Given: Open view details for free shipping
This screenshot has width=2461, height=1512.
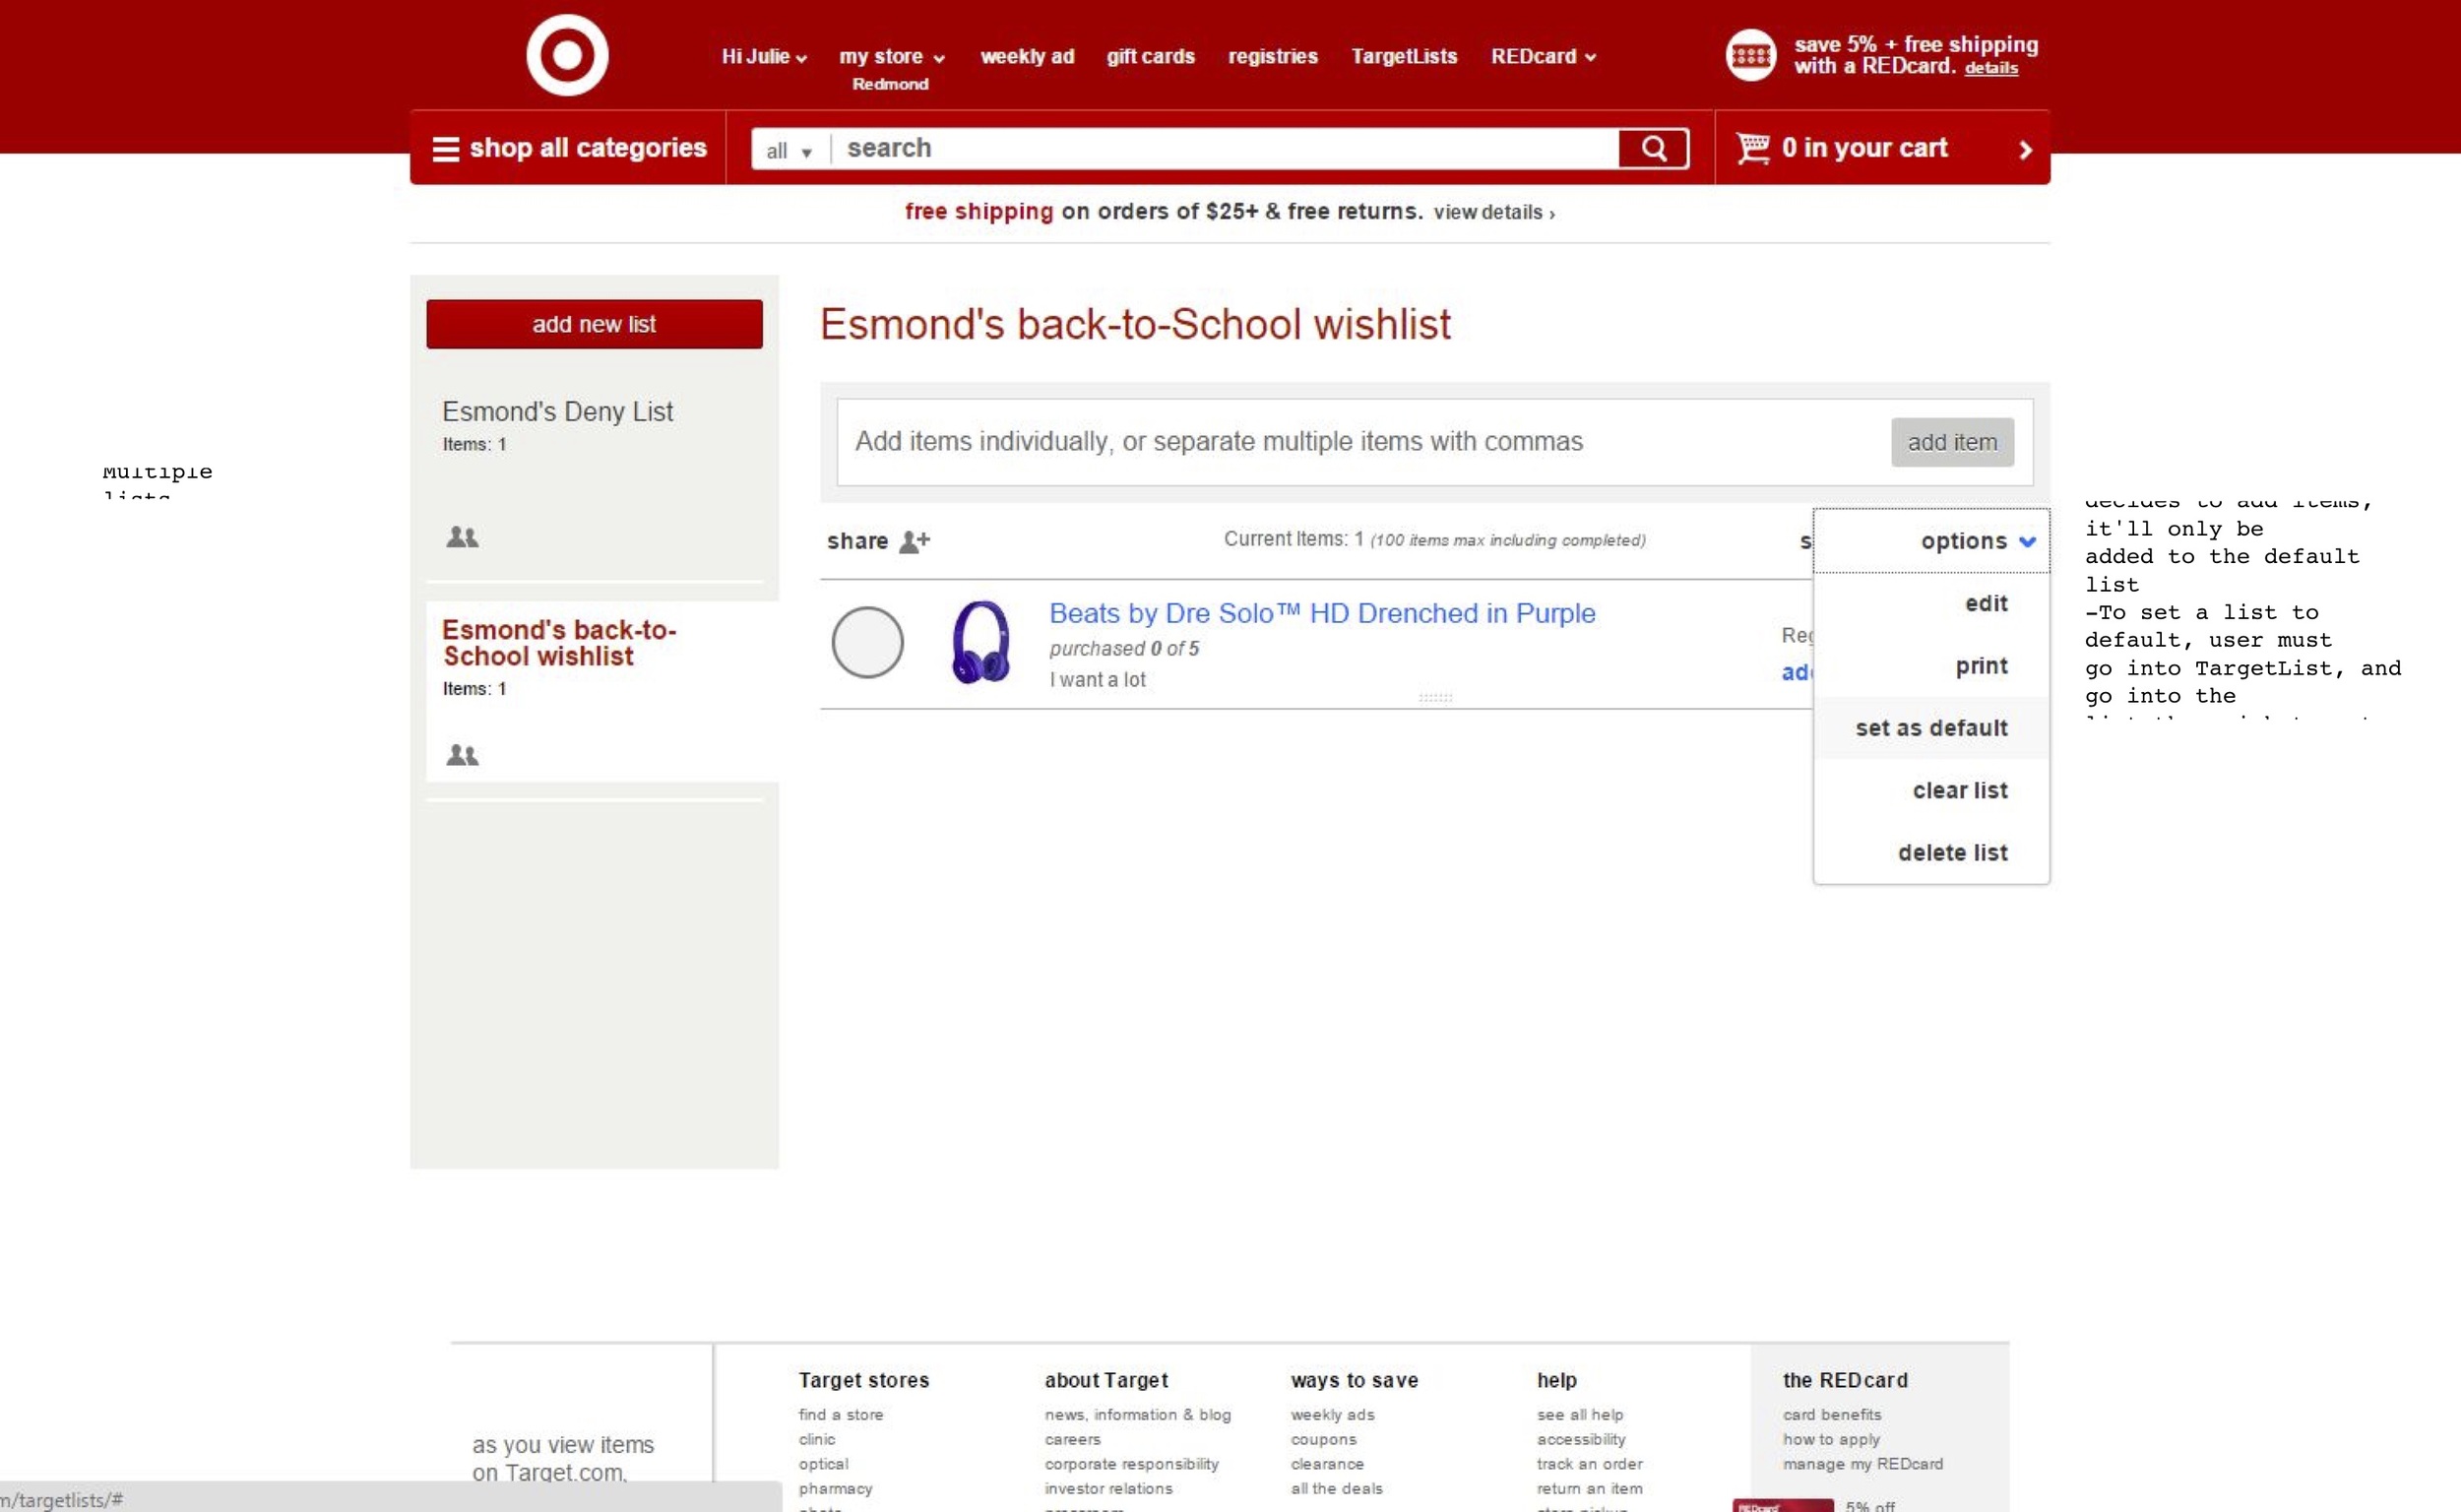Looking at the screenshot, I should click(x=1494, y=212).
